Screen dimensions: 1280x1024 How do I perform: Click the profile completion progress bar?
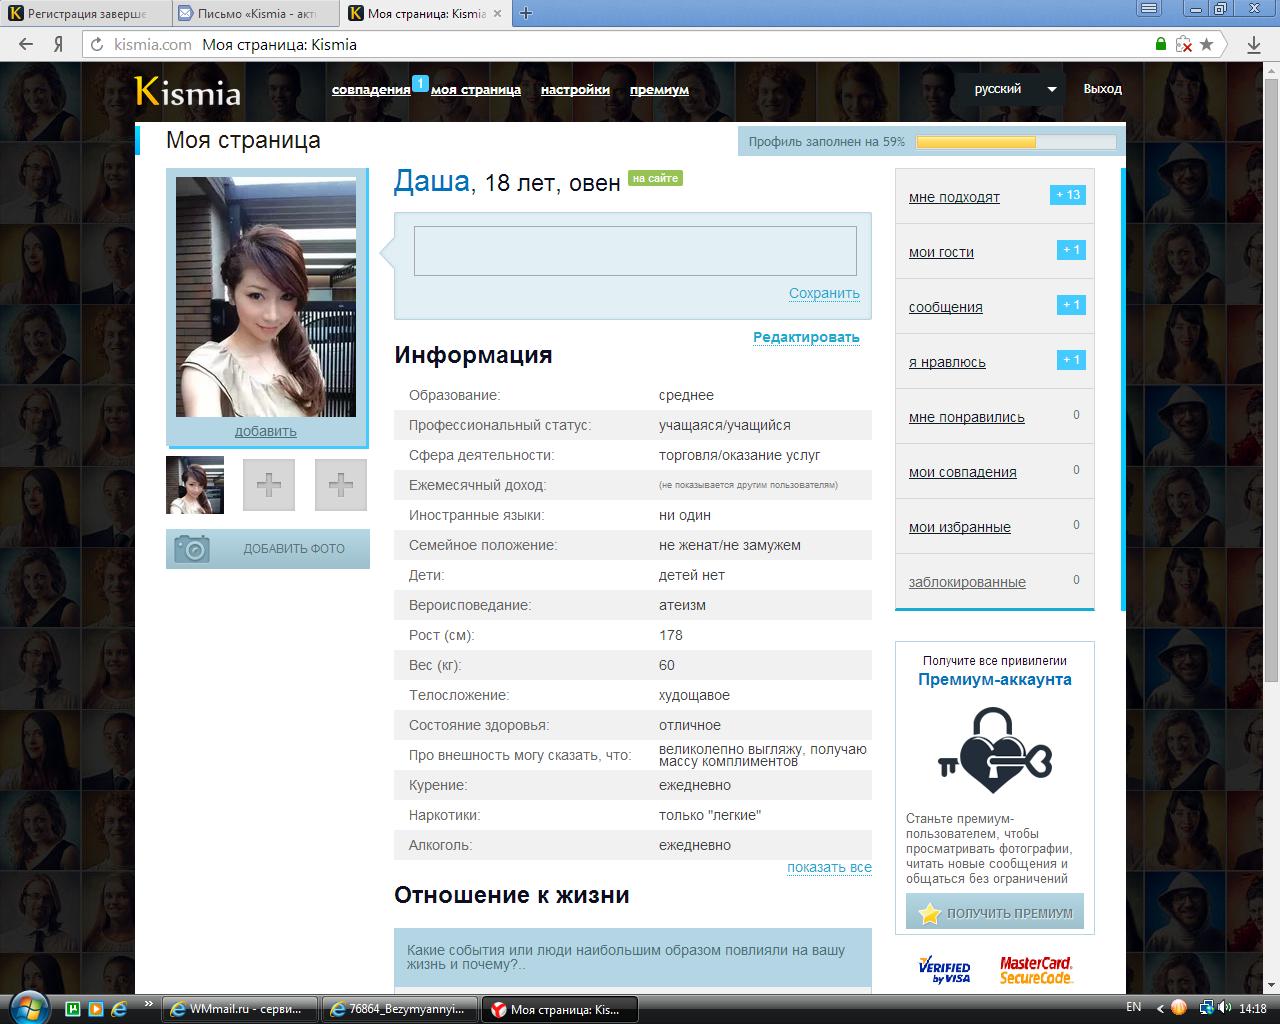click(1016, 142)
